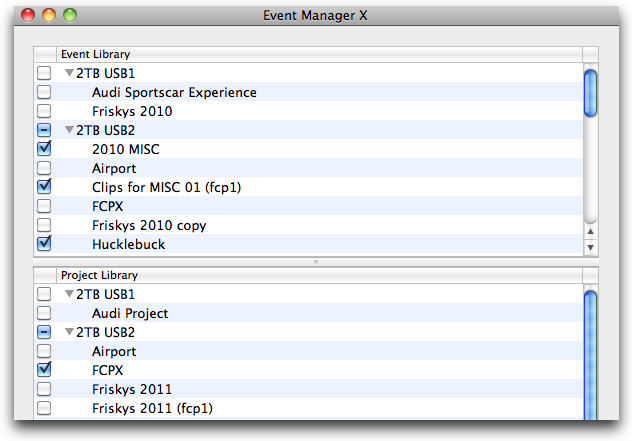The width and height of the screenshot is (632, 441).
Task: Toggle the mixed-state 2TB USB2 event checkbox
Action: 44,130
